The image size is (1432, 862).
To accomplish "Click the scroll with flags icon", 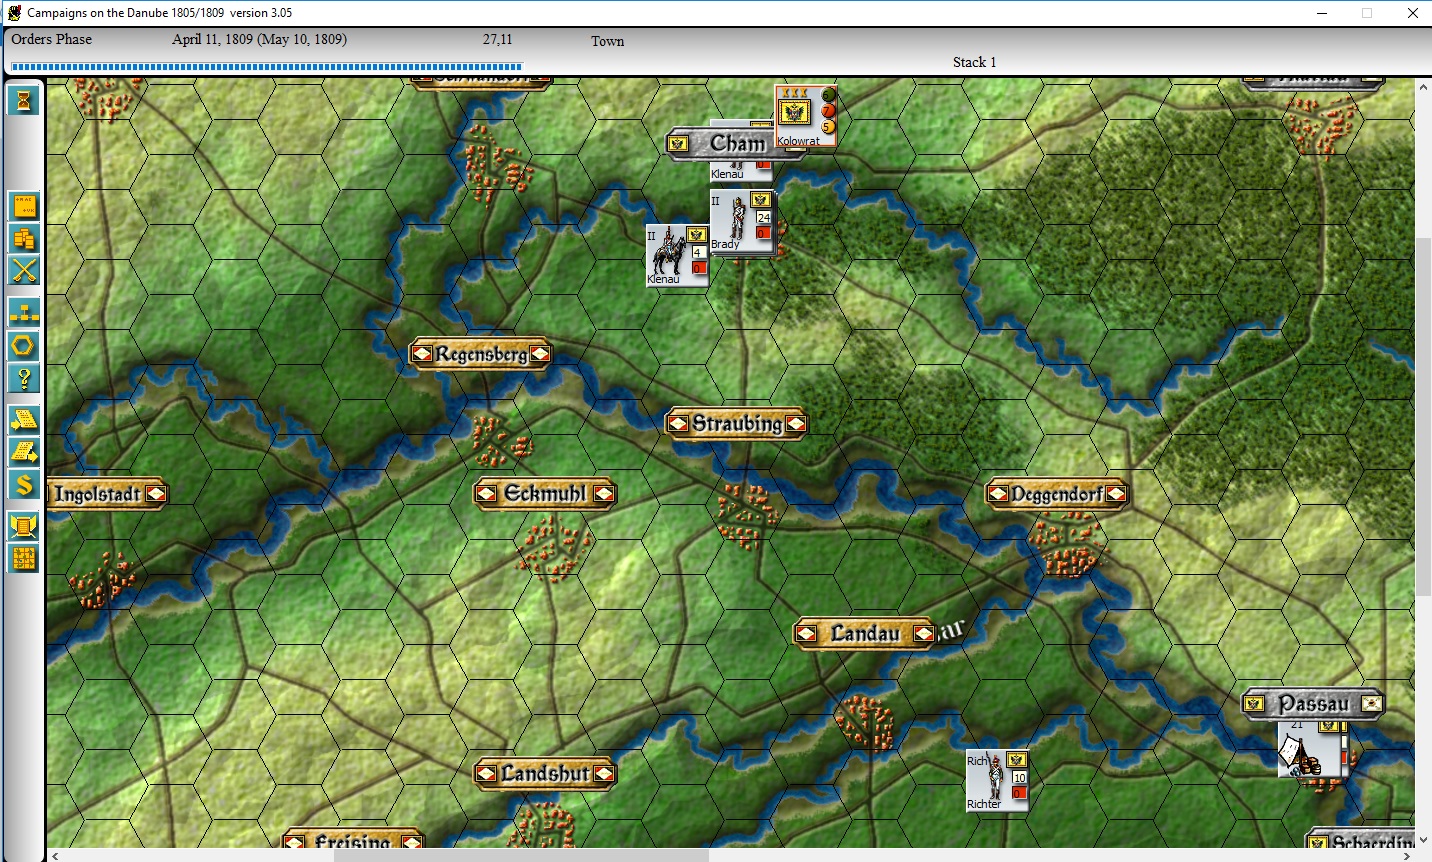I will click(x=24, y=526).
